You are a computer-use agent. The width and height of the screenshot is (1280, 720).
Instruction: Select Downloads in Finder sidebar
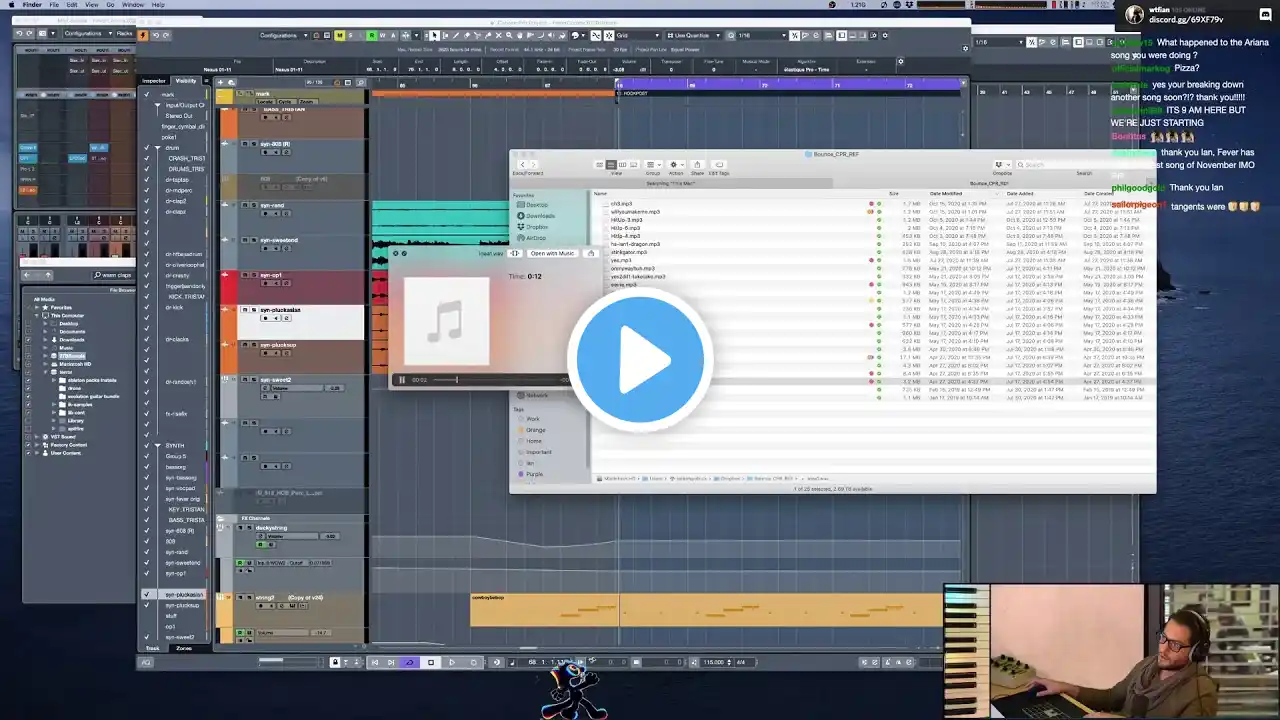point(538,216)
